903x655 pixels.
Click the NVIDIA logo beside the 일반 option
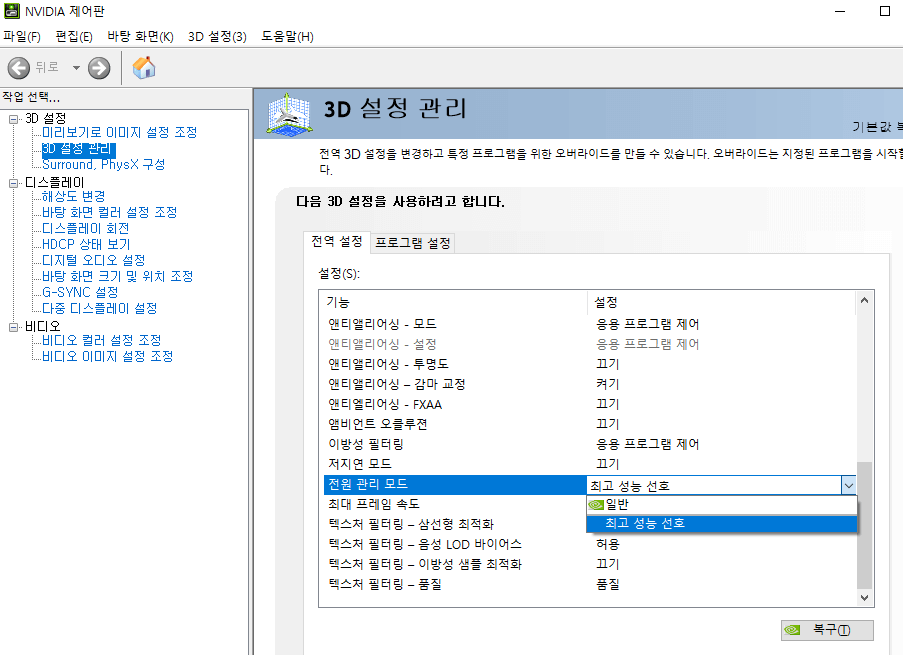tap(597, 503)
